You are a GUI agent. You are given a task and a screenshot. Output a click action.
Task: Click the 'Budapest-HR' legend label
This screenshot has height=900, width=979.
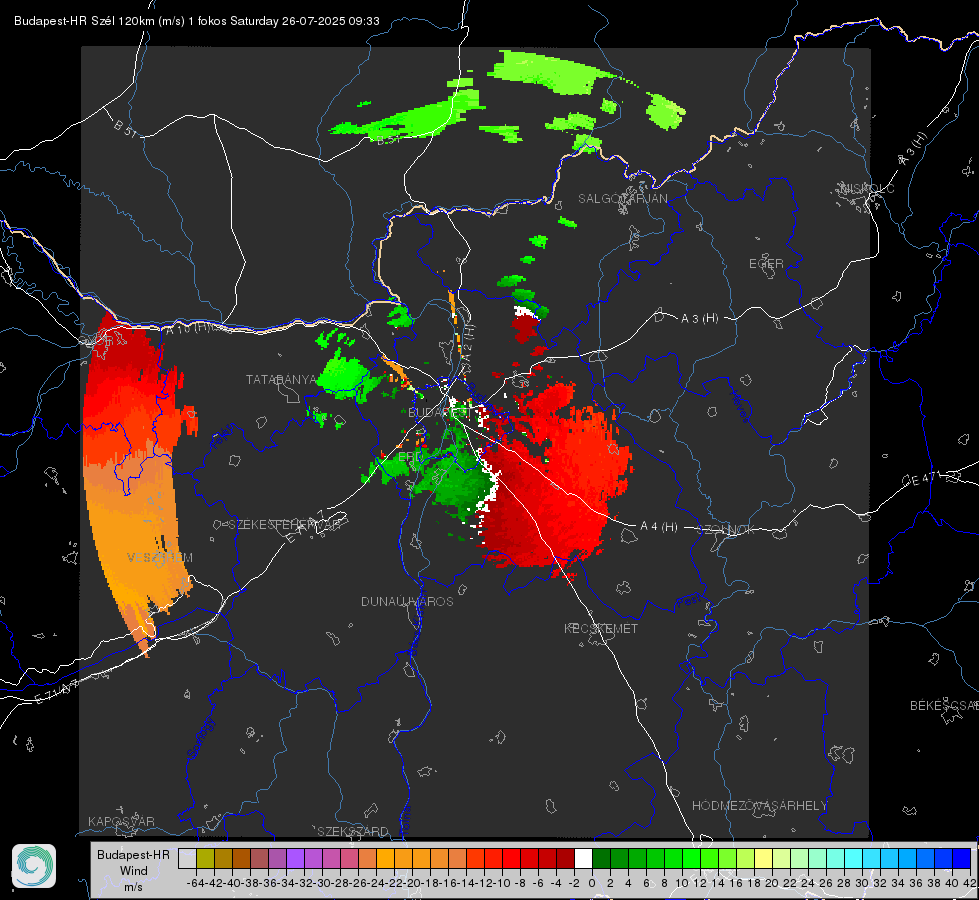click(x=134, y=854)
